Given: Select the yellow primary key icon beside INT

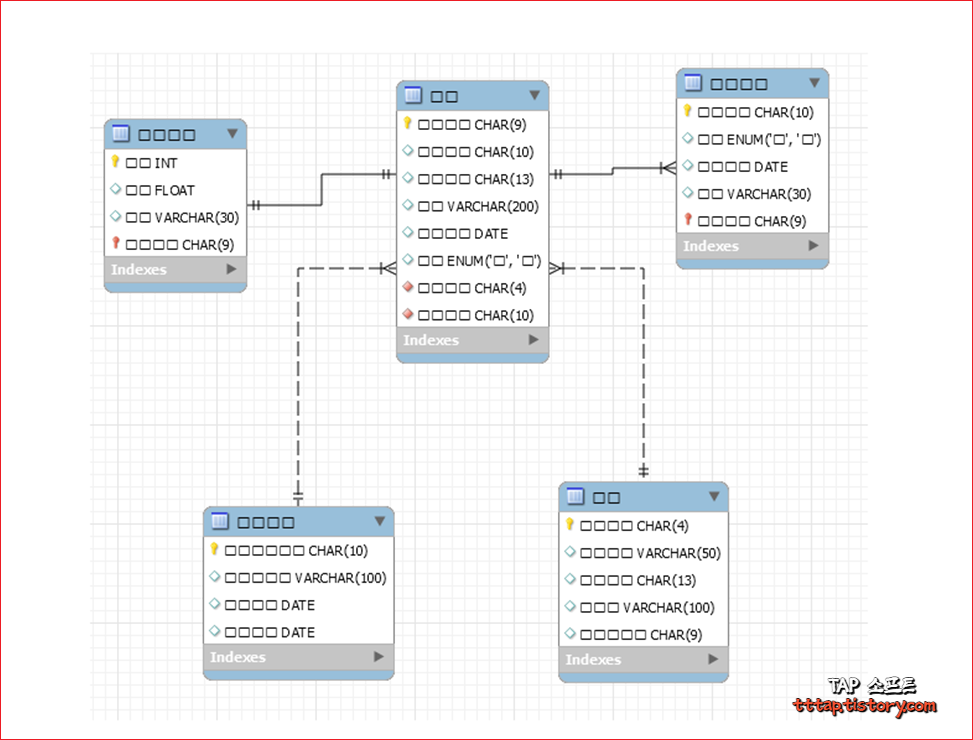Looking at the screenshot, I should point(115,162).
